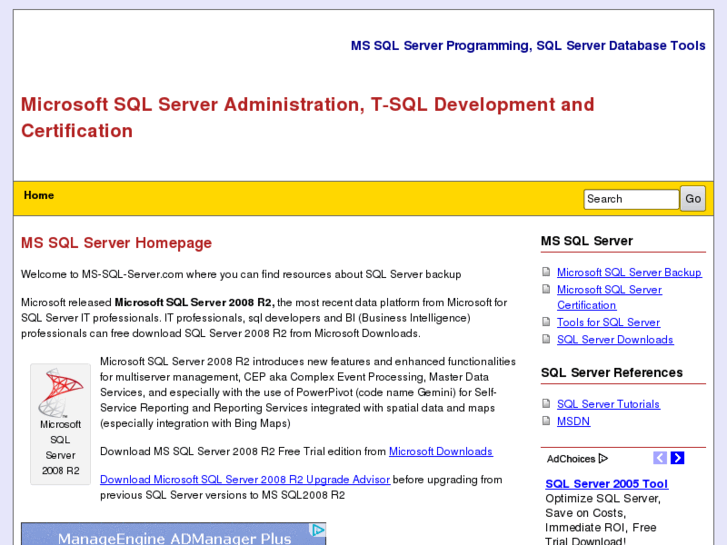Click the MS SQL Server Programming tagline
The image size is (727, 545).
pos(528,45)
